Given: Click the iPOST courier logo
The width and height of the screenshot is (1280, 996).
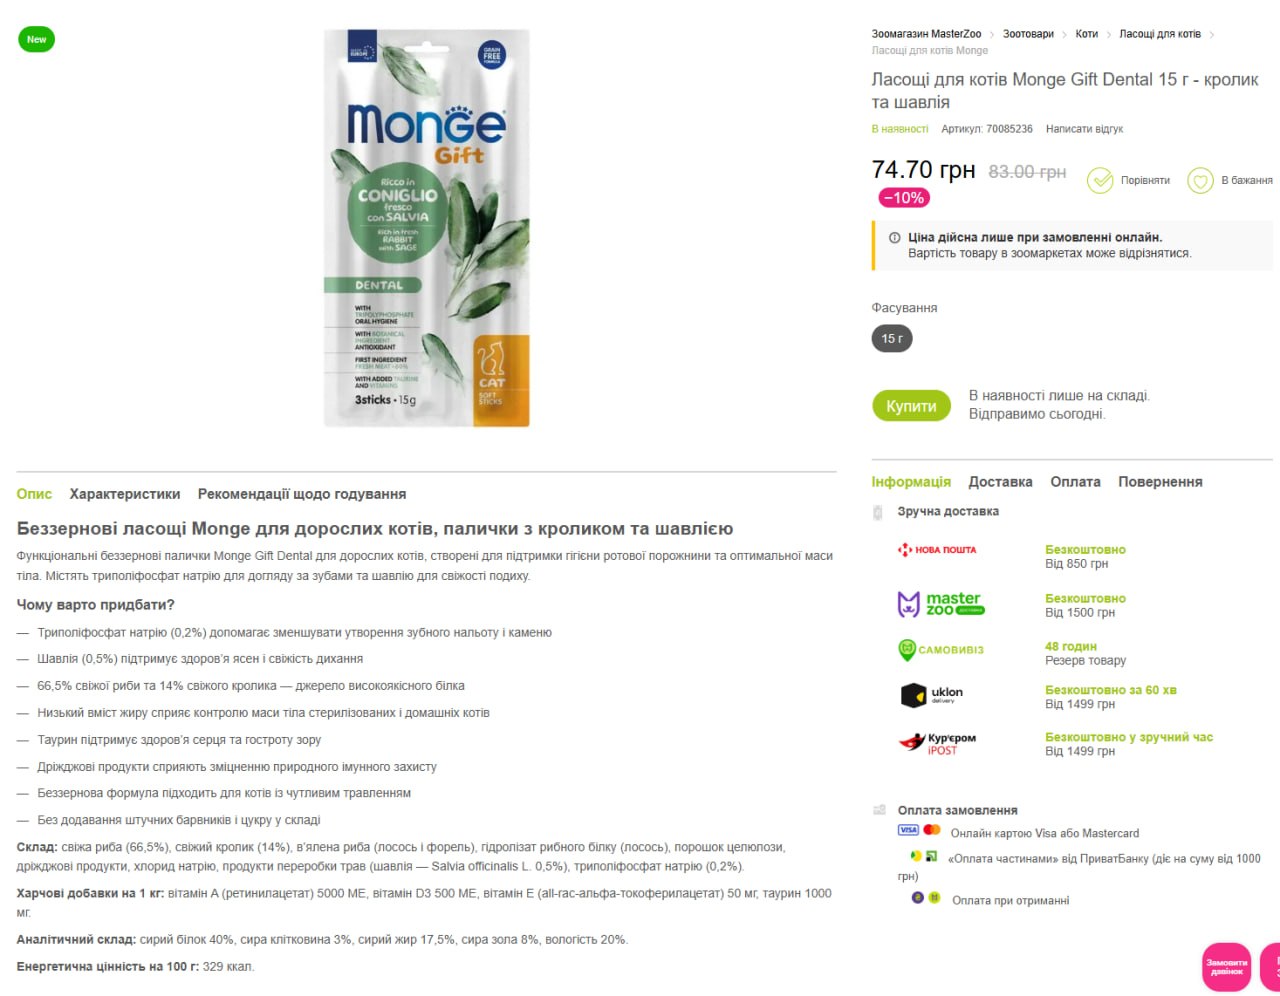Looking at the screenshot, I should click(x=937, y=743).
